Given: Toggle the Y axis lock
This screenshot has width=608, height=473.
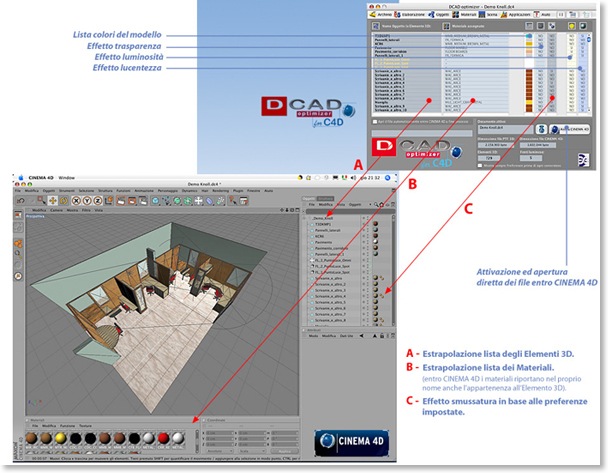Looking at the screenshot, I should pos(87,201).
